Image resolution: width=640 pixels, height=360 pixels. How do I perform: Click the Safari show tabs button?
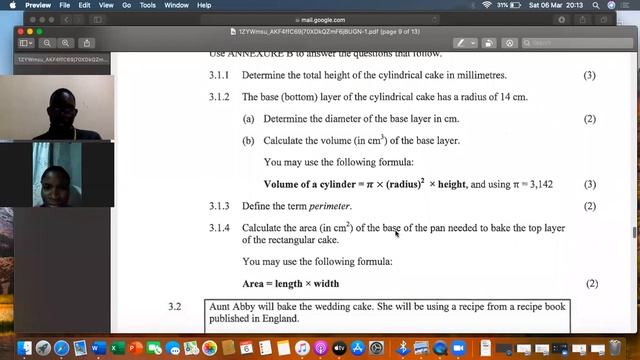(x=603, y=20)
